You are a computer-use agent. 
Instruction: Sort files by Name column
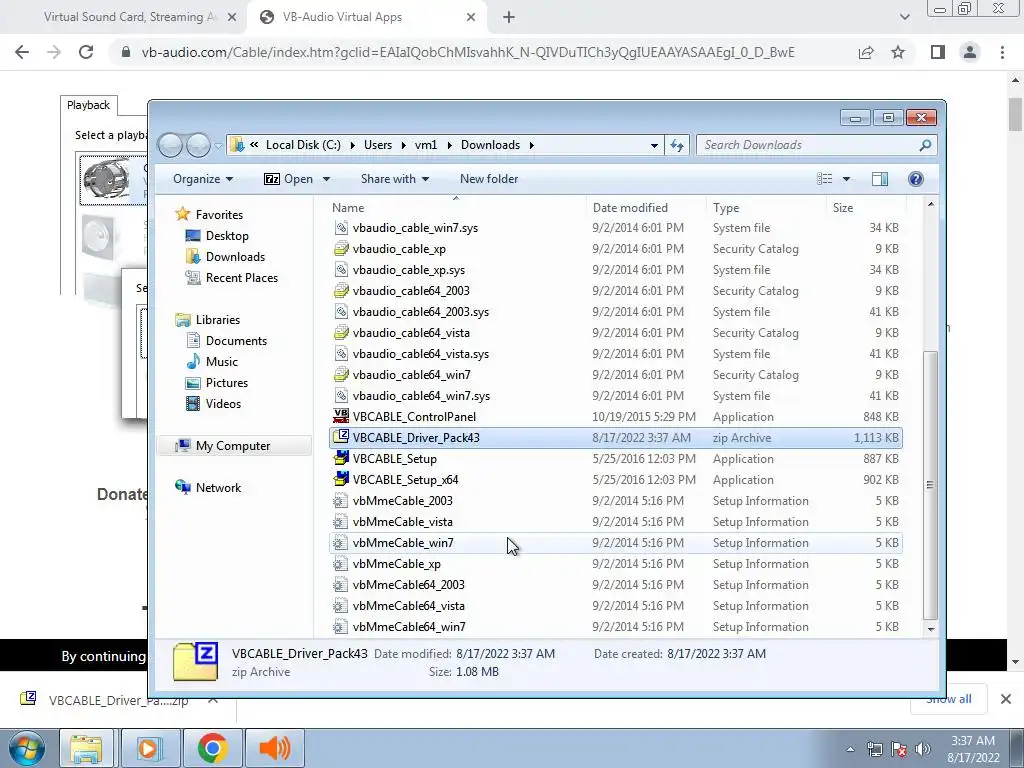click(x=456, y=208)
